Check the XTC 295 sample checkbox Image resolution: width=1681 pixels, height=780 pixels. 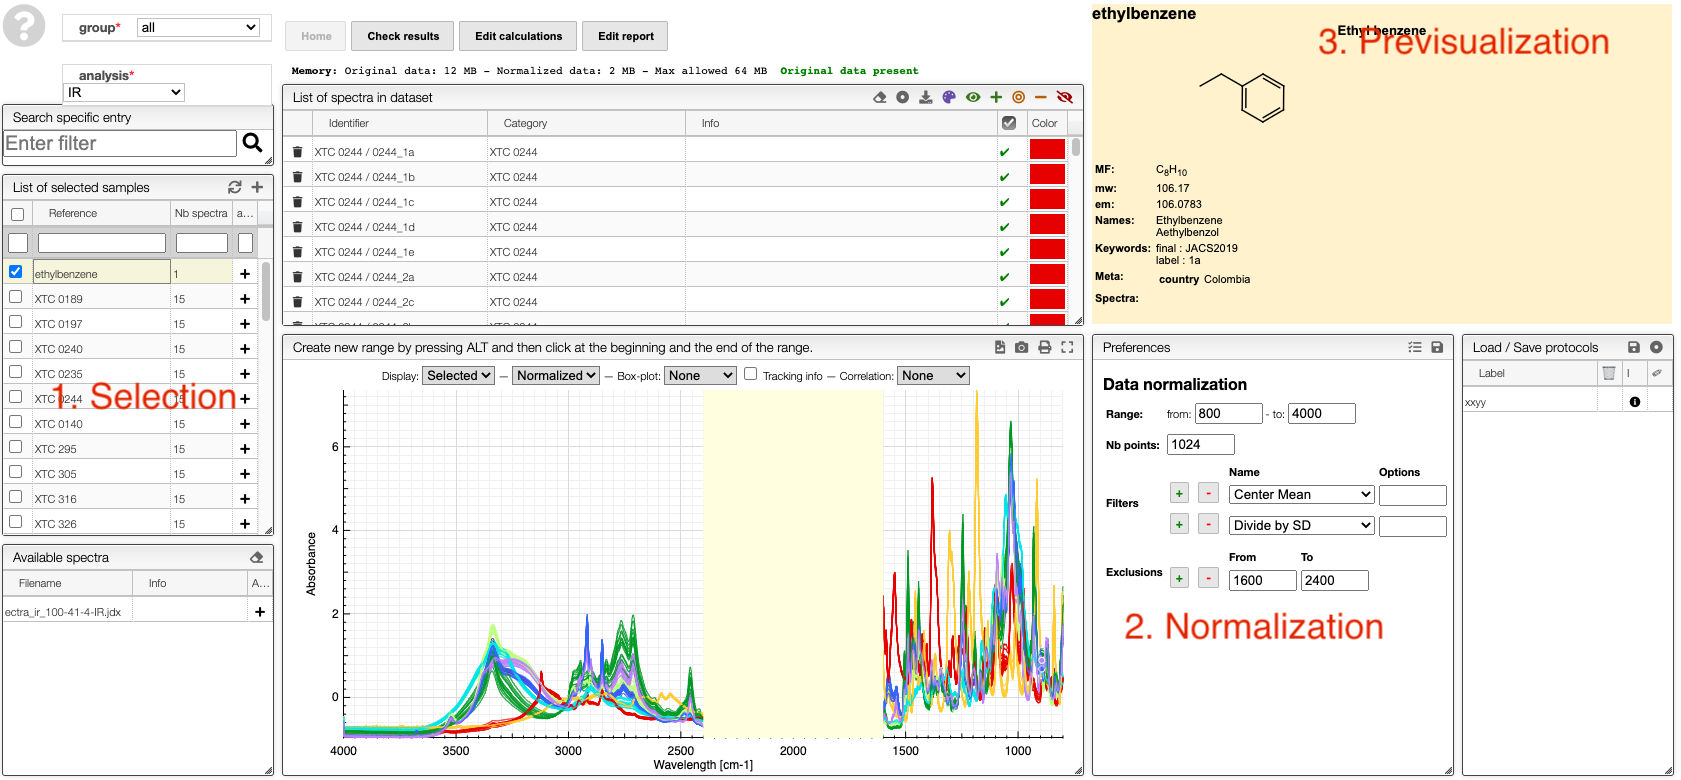(x=16, y=446)
